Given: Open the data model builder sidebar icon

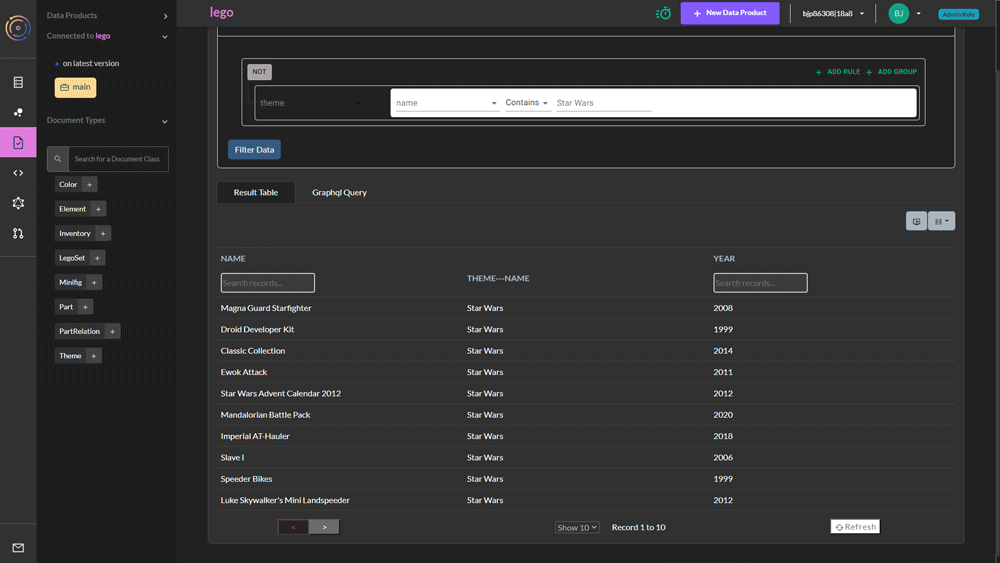Looking at the screenshot, I should click(18, 112).
